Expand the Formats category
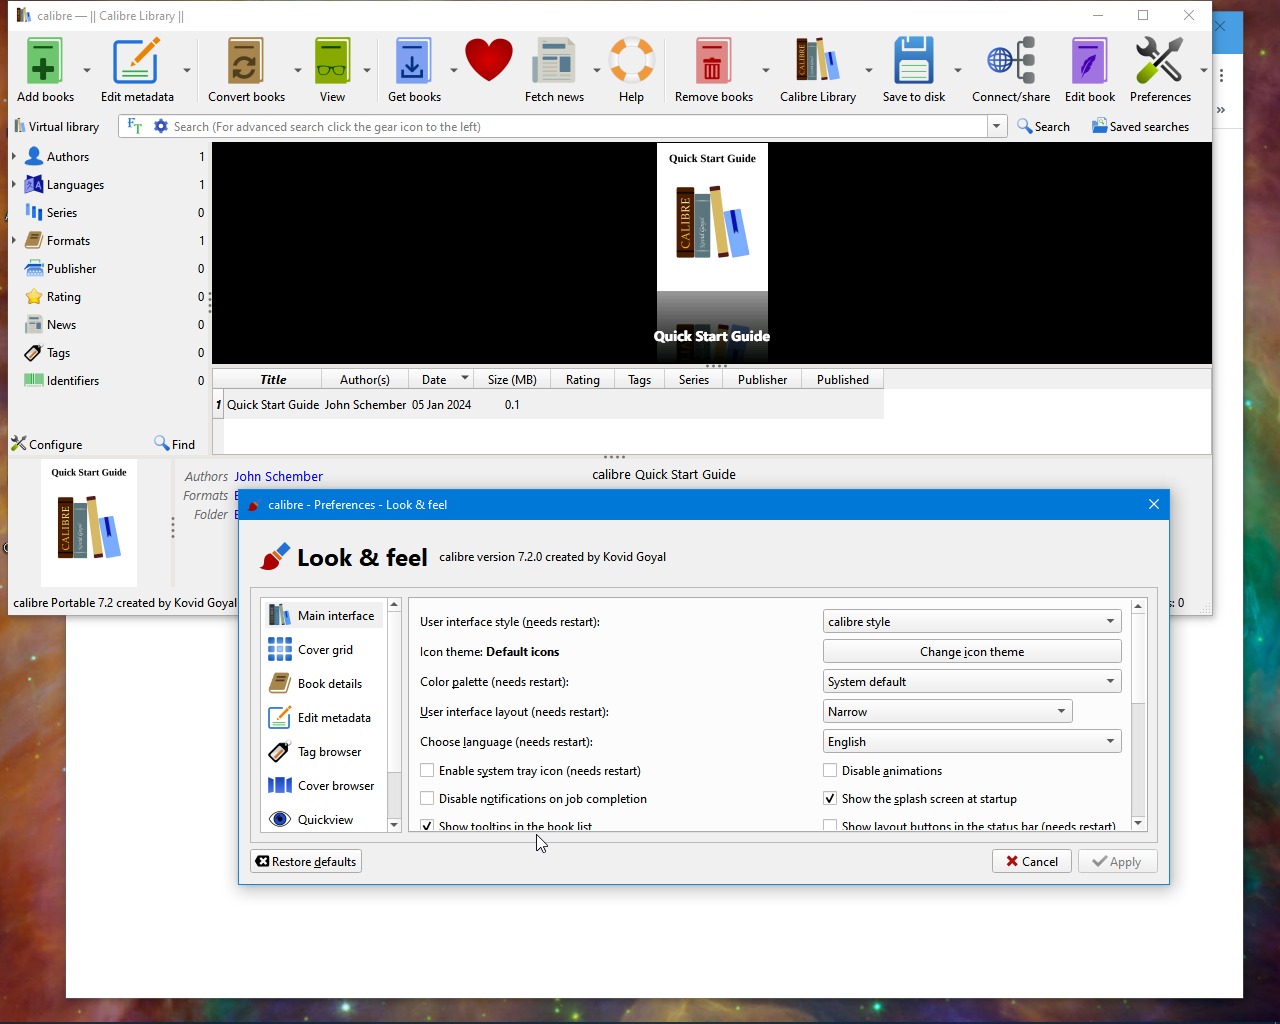Screen dimensions: 1280x1024 (x=14, y=241)
